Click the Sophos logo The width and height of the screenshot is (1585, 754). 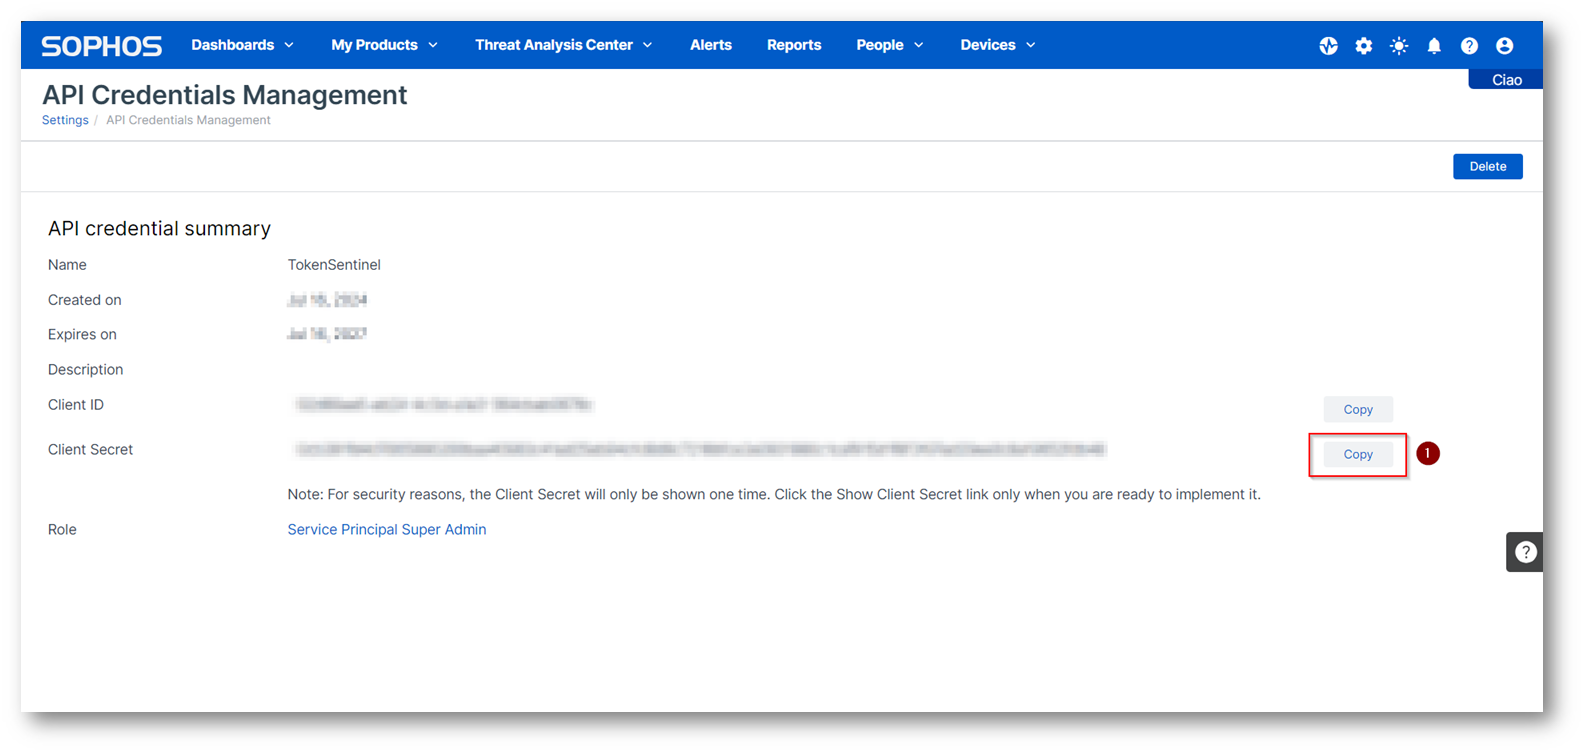101,46
